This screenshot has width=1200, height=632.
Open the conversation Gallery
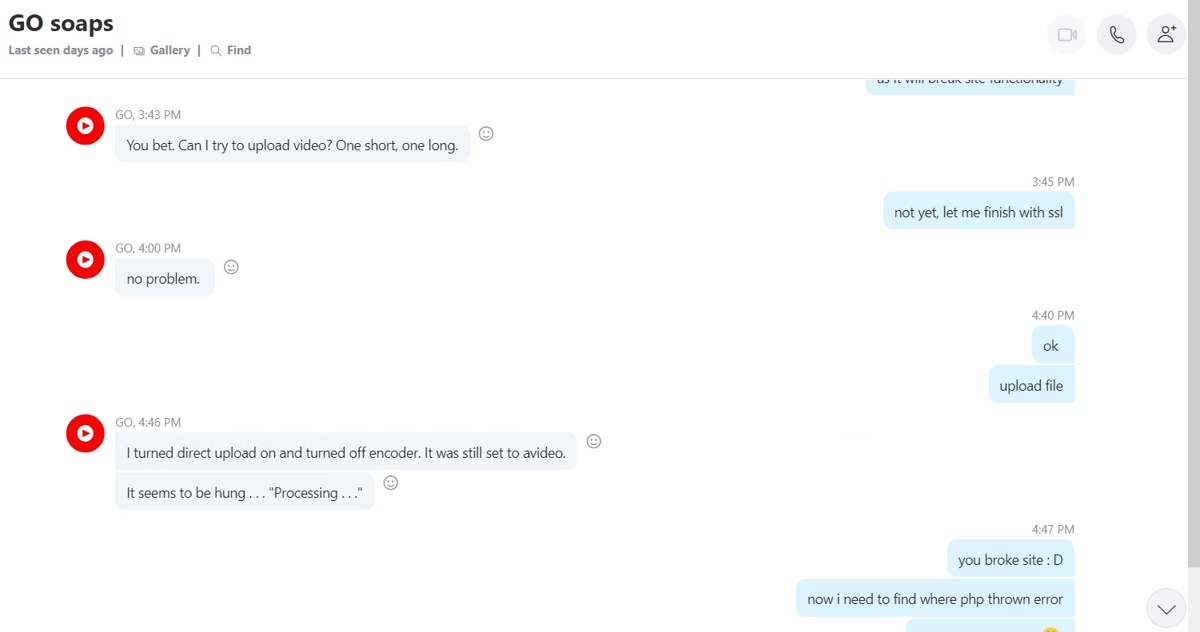162,50
